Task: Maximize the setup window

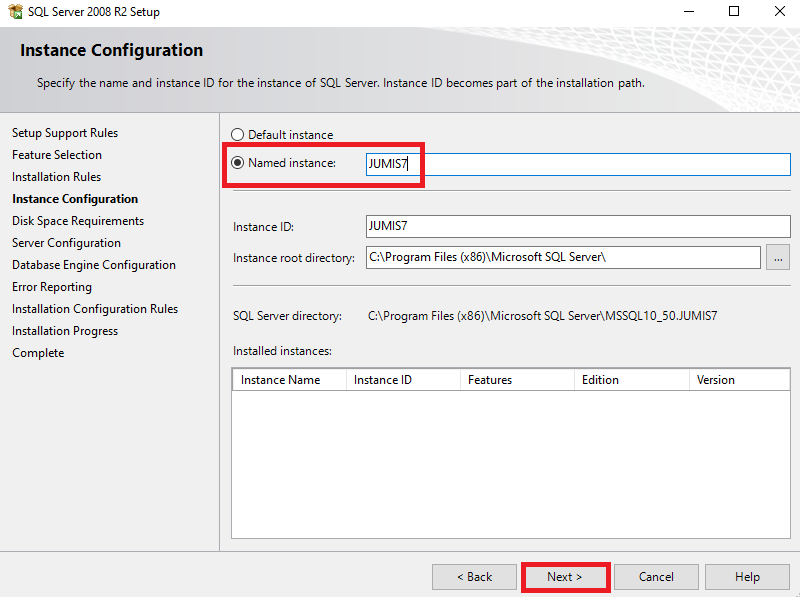Action: 734,11
